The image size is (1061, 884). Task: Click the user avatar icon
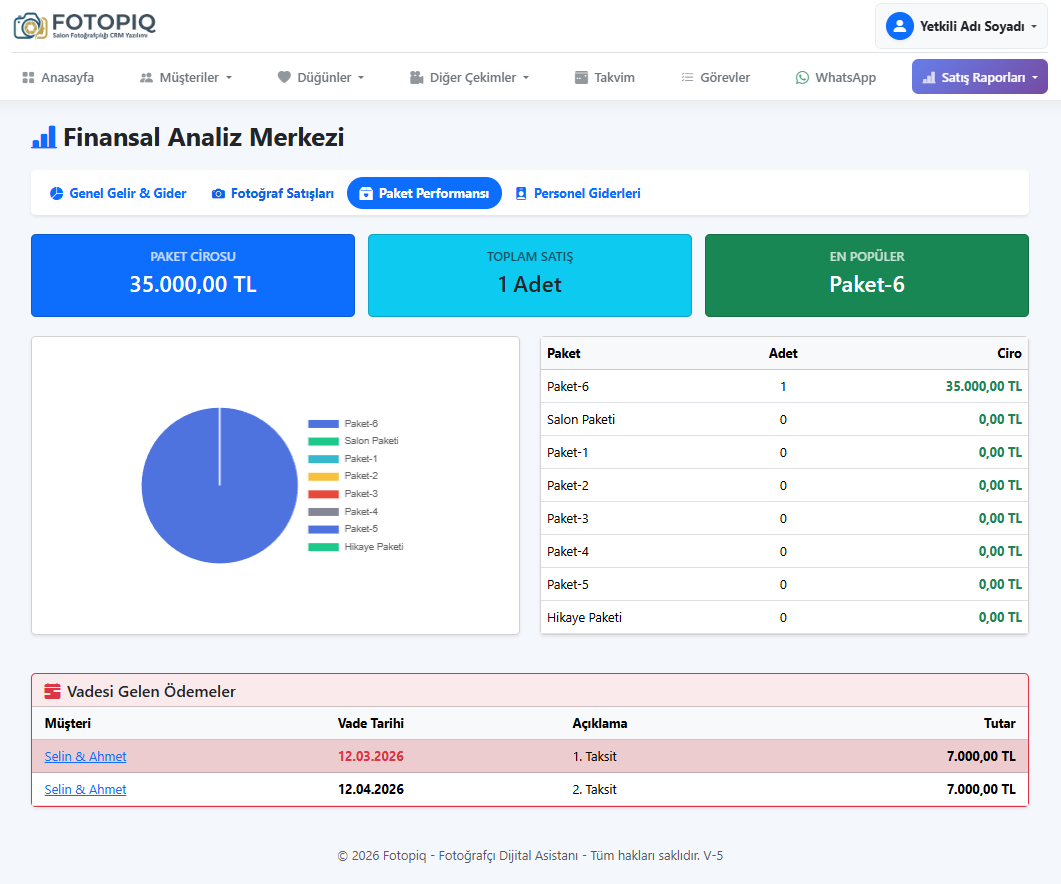[x=899, y=26]
